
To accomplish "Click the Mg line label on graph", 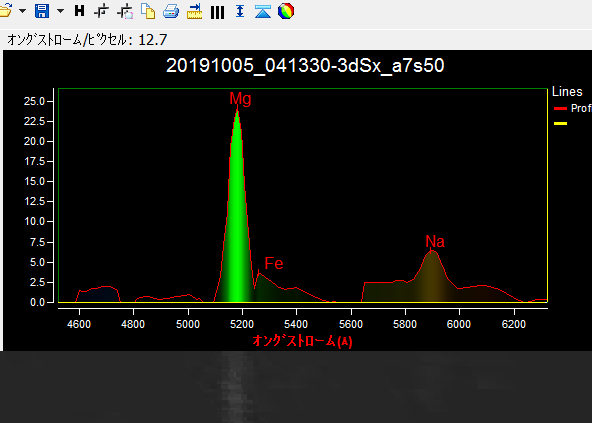I will (240, 99).
